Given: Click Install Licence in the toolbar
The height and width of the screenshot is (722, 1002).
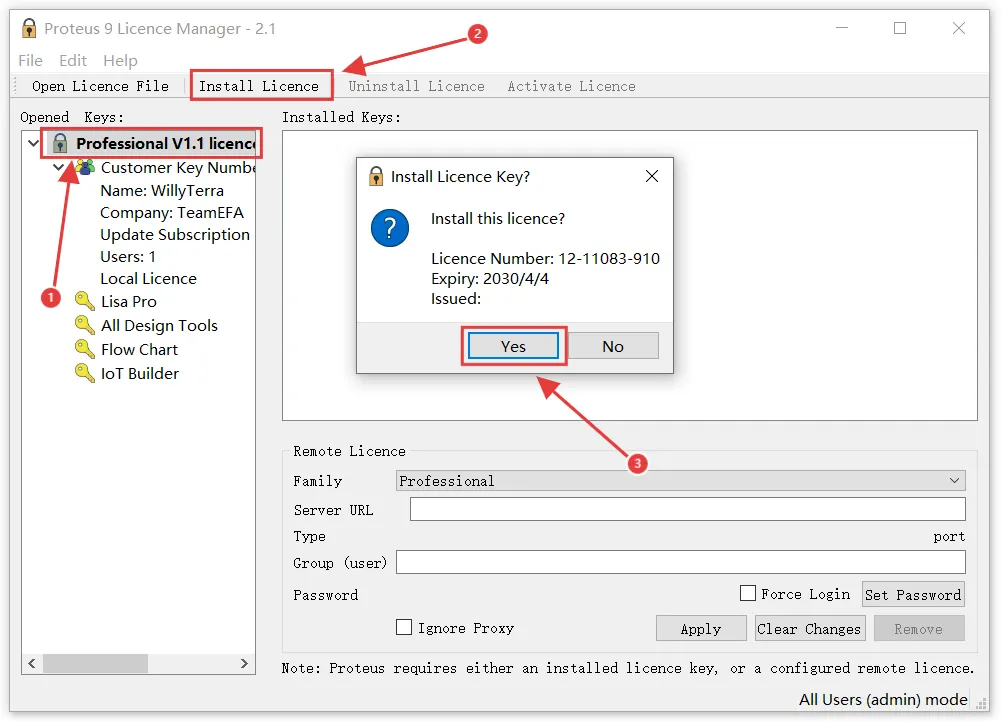Looking at the screenshot, I should point(259,86).
